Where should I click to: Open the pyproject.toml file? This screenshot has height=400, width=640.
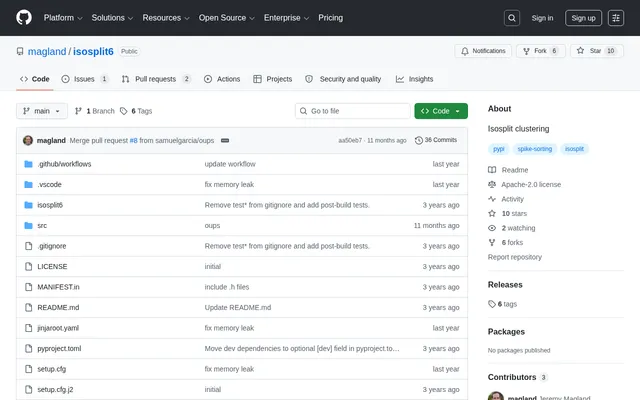59,348
